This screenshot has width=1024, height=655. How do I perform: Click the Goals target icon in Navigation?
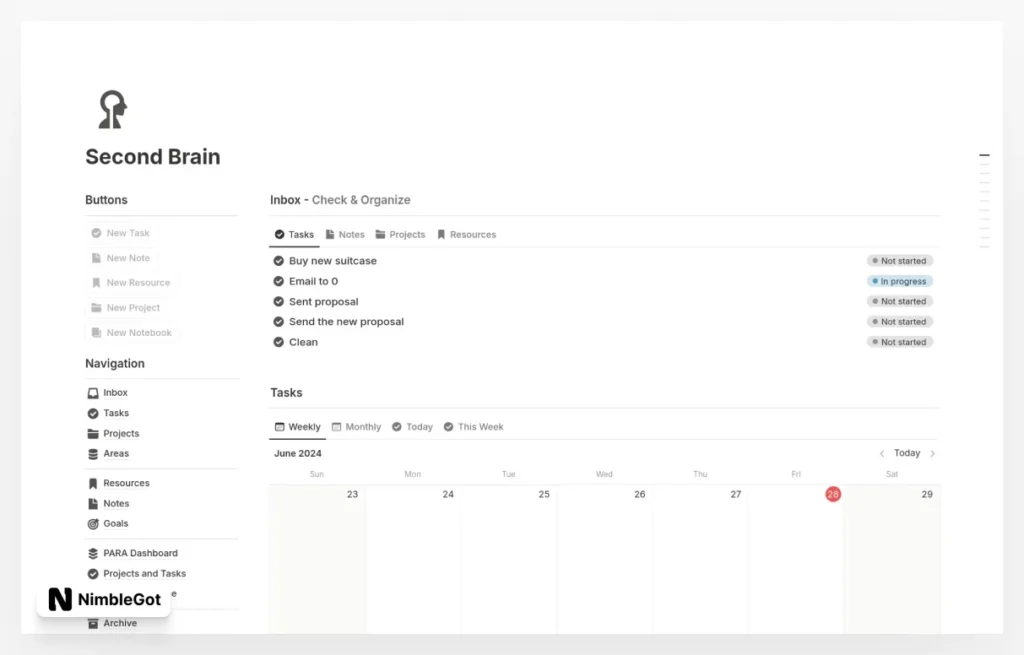pos(93,524)
